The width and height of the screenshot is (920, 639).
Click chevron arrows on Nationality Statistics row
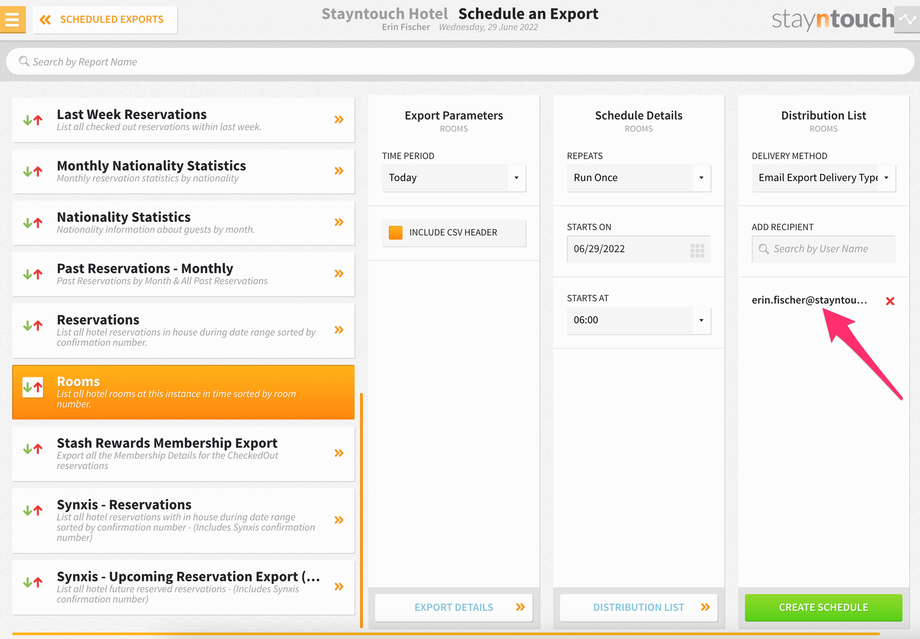coord(339,222)
